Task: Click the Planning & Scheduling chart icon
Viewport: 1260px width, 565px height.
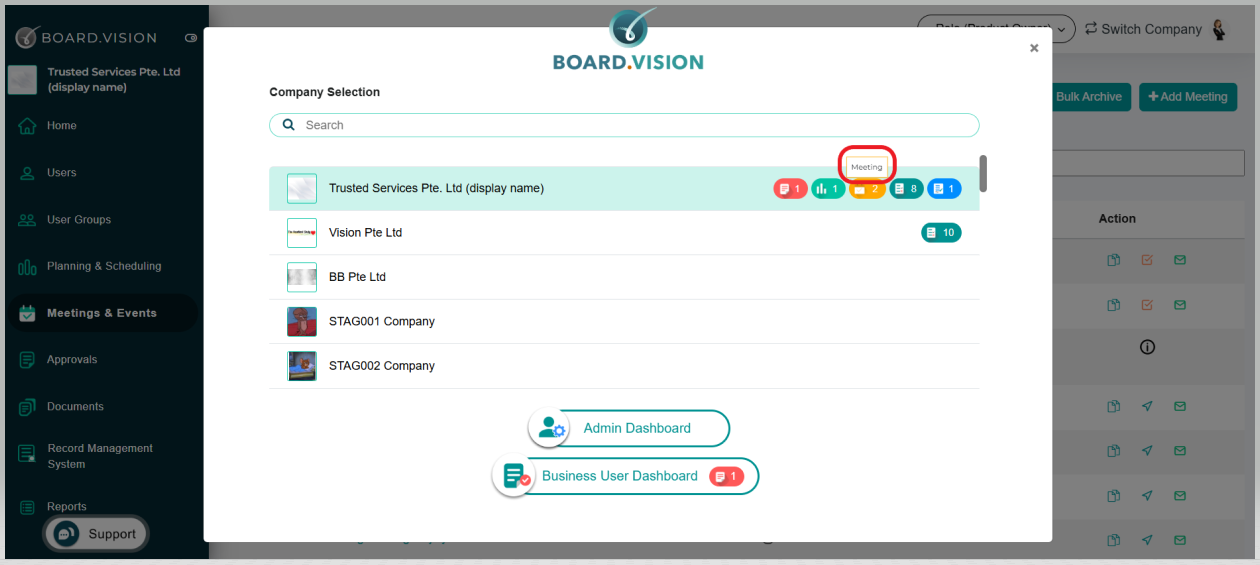Action: coord(27,267)
